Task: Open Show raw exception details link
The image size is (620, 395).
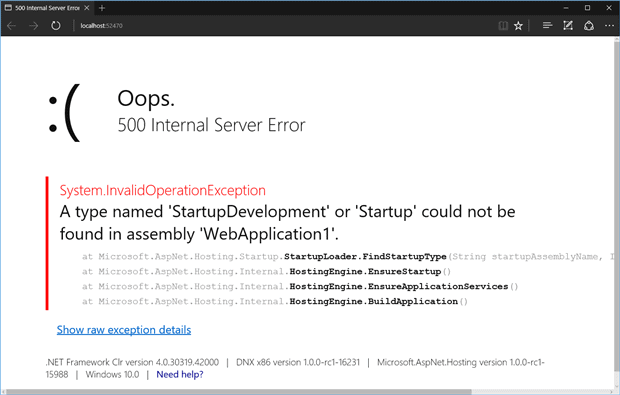Action: click(124, 330)
